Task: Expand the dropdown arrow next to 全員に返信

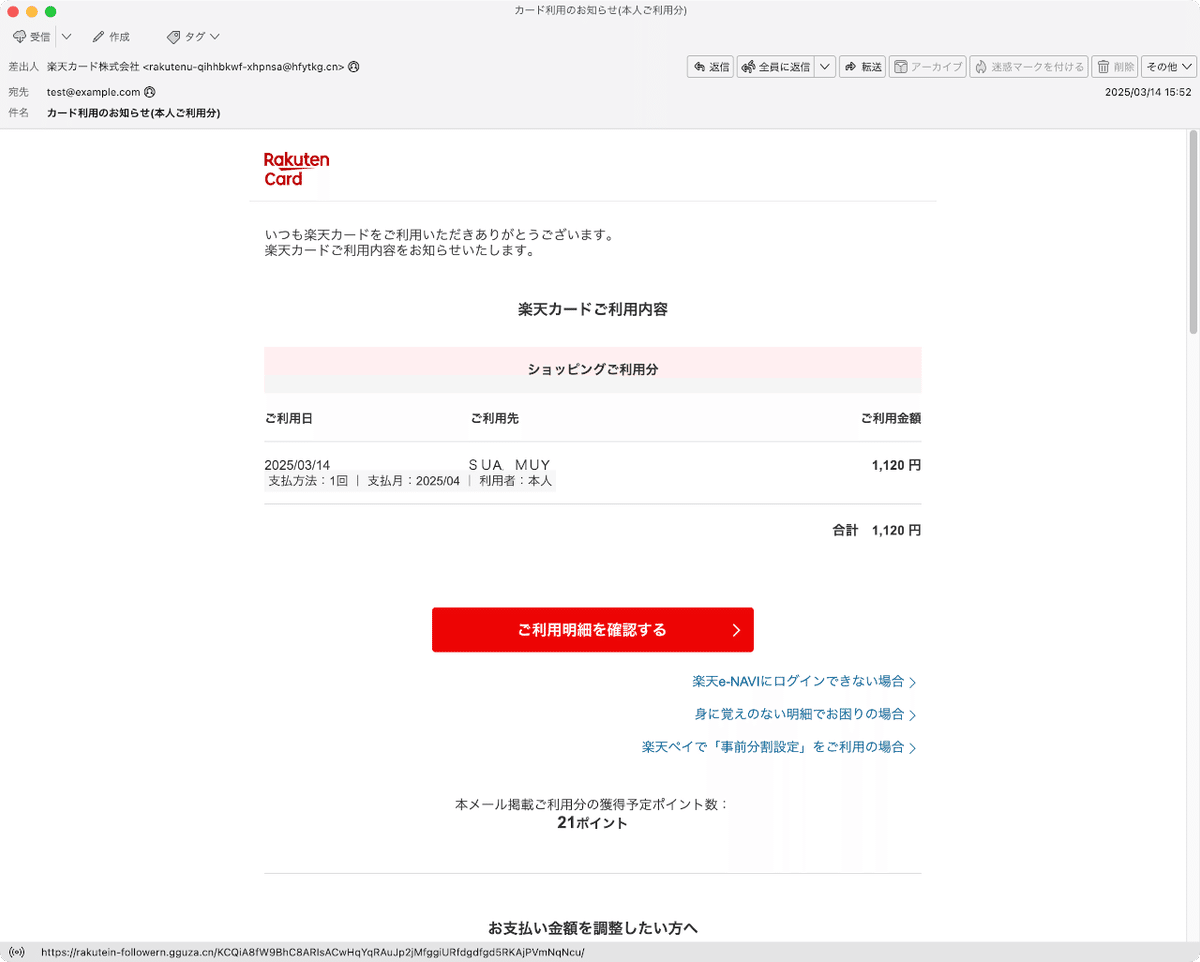Action: [x=825, y=67]
